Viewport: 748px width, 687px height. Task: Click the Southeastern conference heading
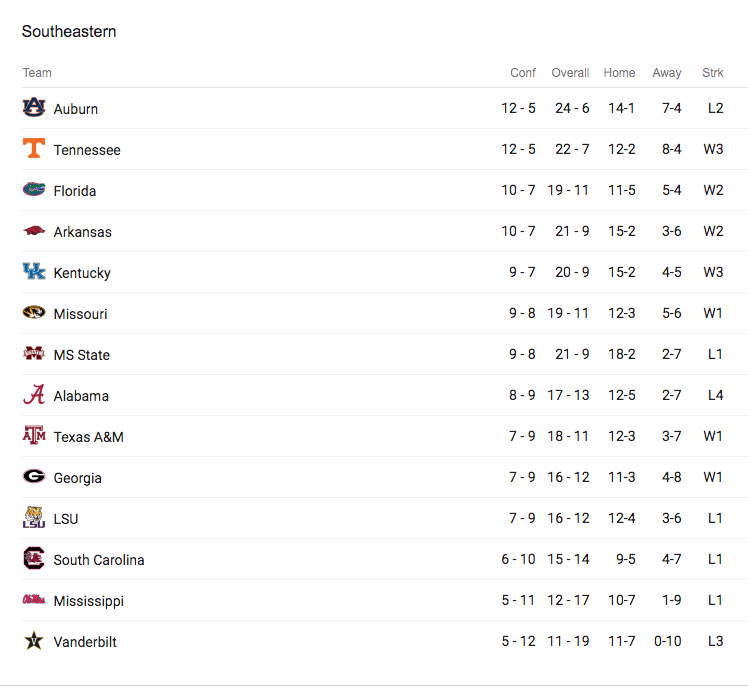(x=69, y=31)
